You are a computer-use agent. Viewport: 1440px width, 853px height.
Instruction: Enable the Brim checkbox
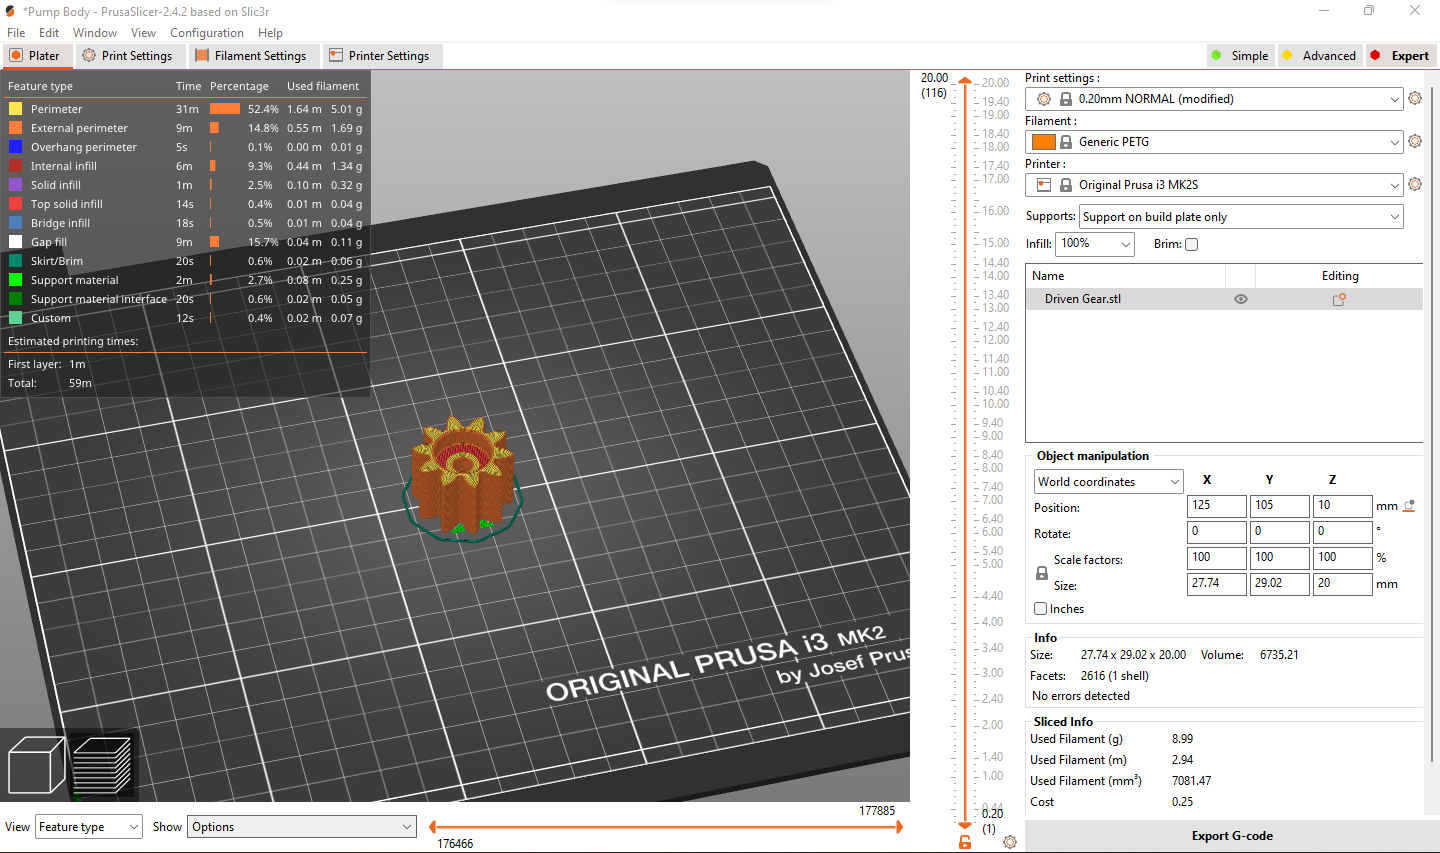pos(1191,244)
